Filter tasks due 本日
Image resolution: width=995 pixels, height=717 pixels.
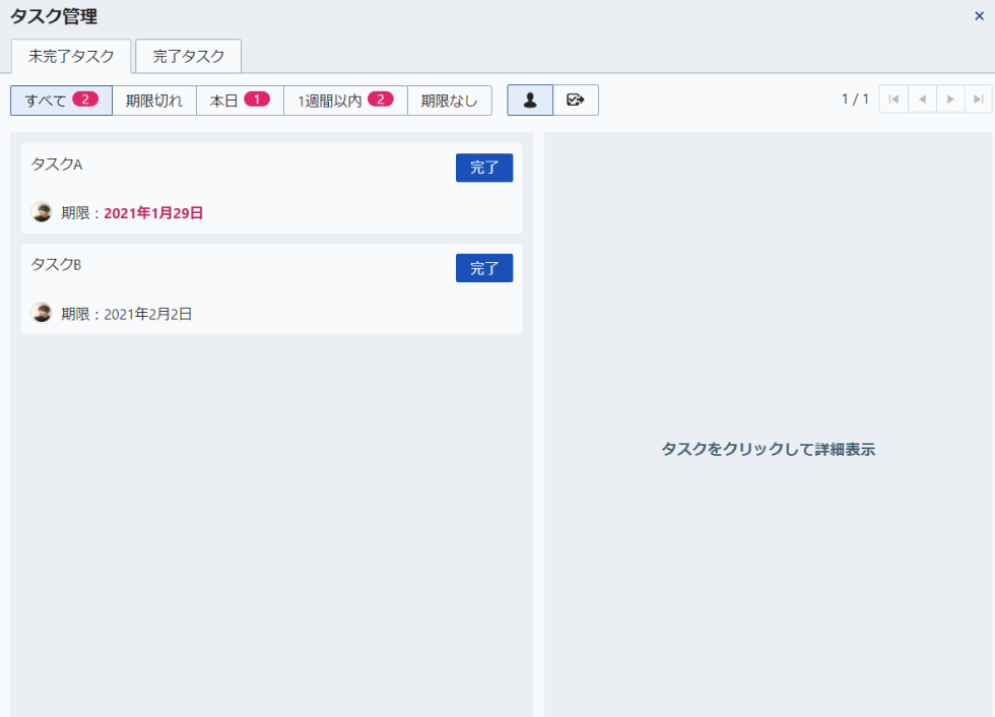pos(240,100)
